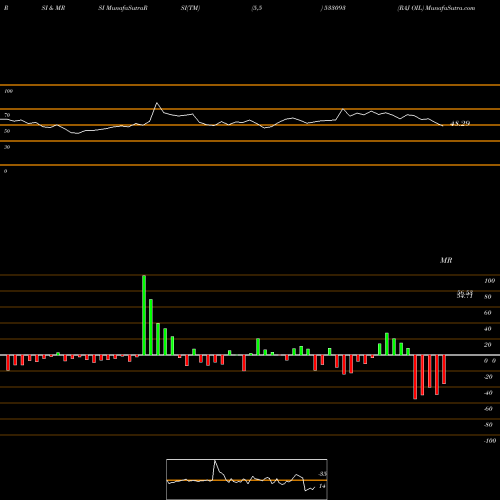Click the RSI axis label 30
Screen dimensions: 500x500
[7, 147]
